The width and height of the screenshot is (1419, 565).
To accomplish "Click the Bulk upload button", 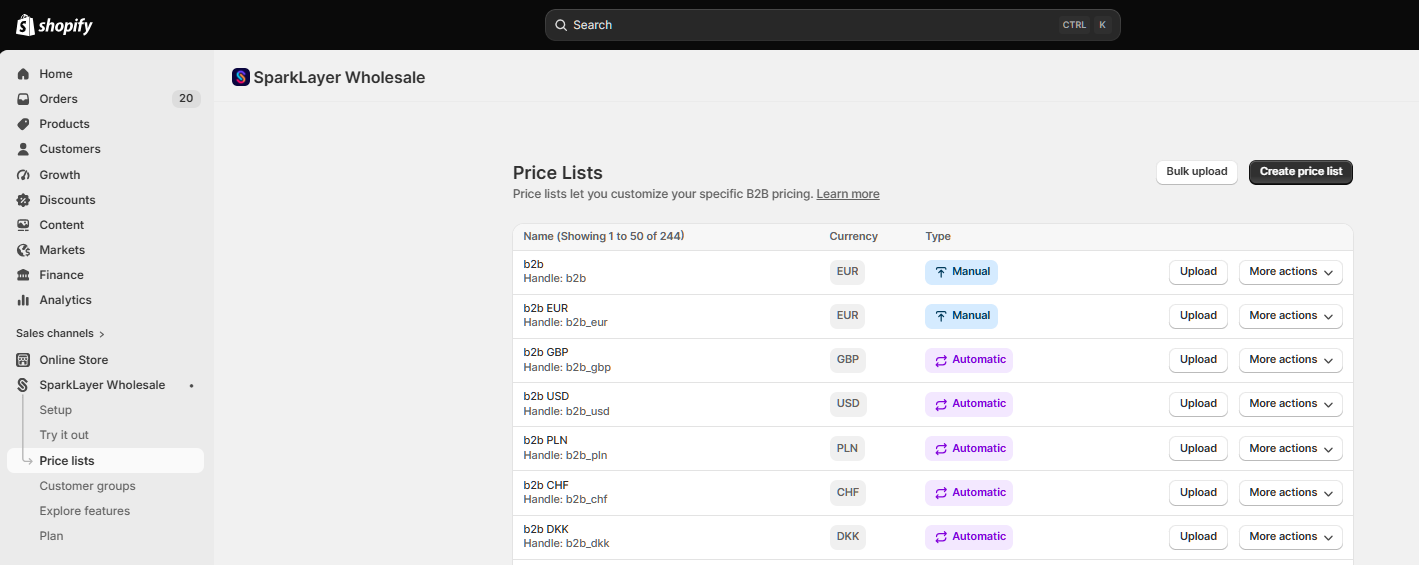I will click(1197, 172).
